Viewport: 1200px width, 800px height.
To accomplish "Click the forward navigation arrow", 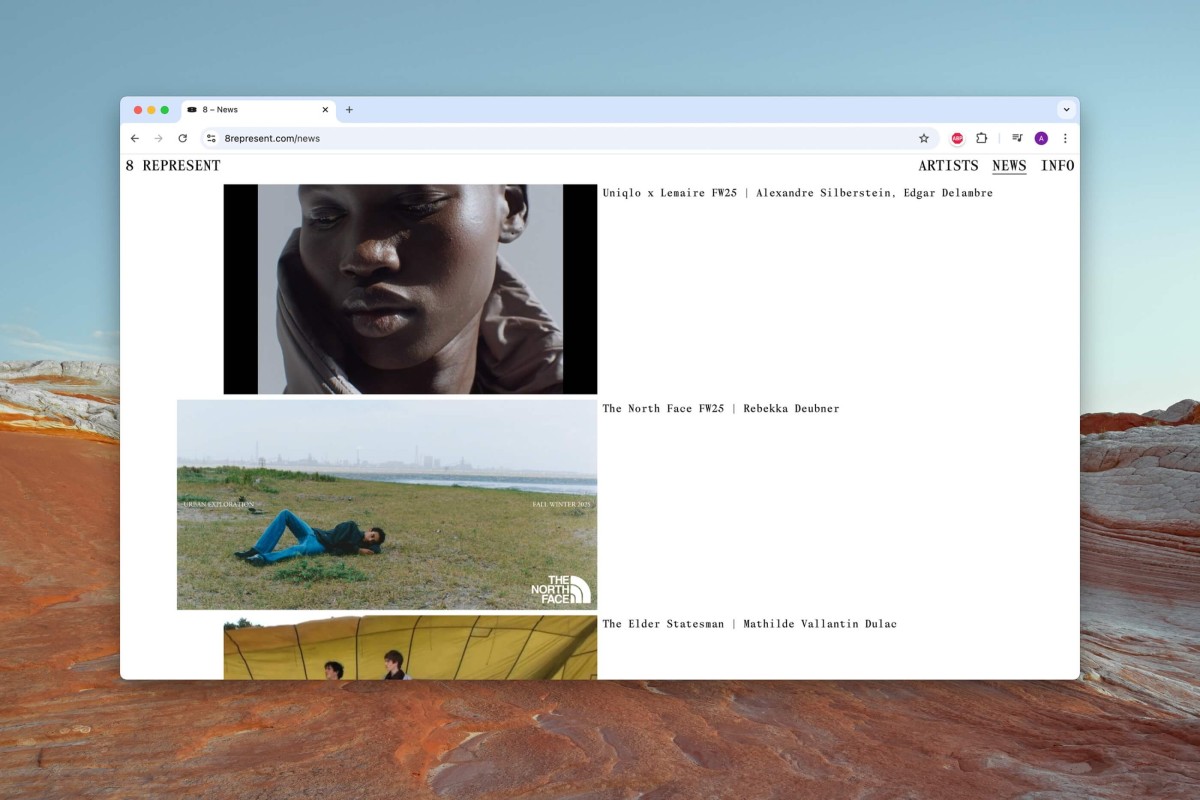I will click(158, 138).
